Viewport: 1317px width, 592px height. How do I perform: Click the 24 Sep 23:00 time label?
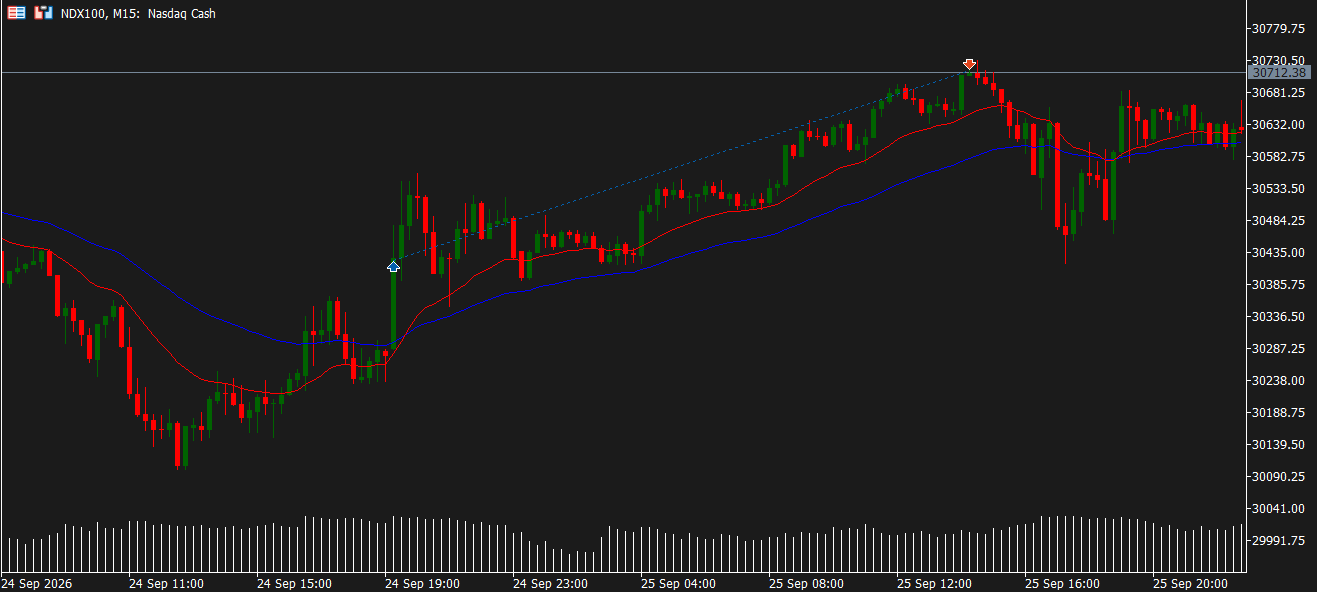pyautogui.click(x=550, y=583)
